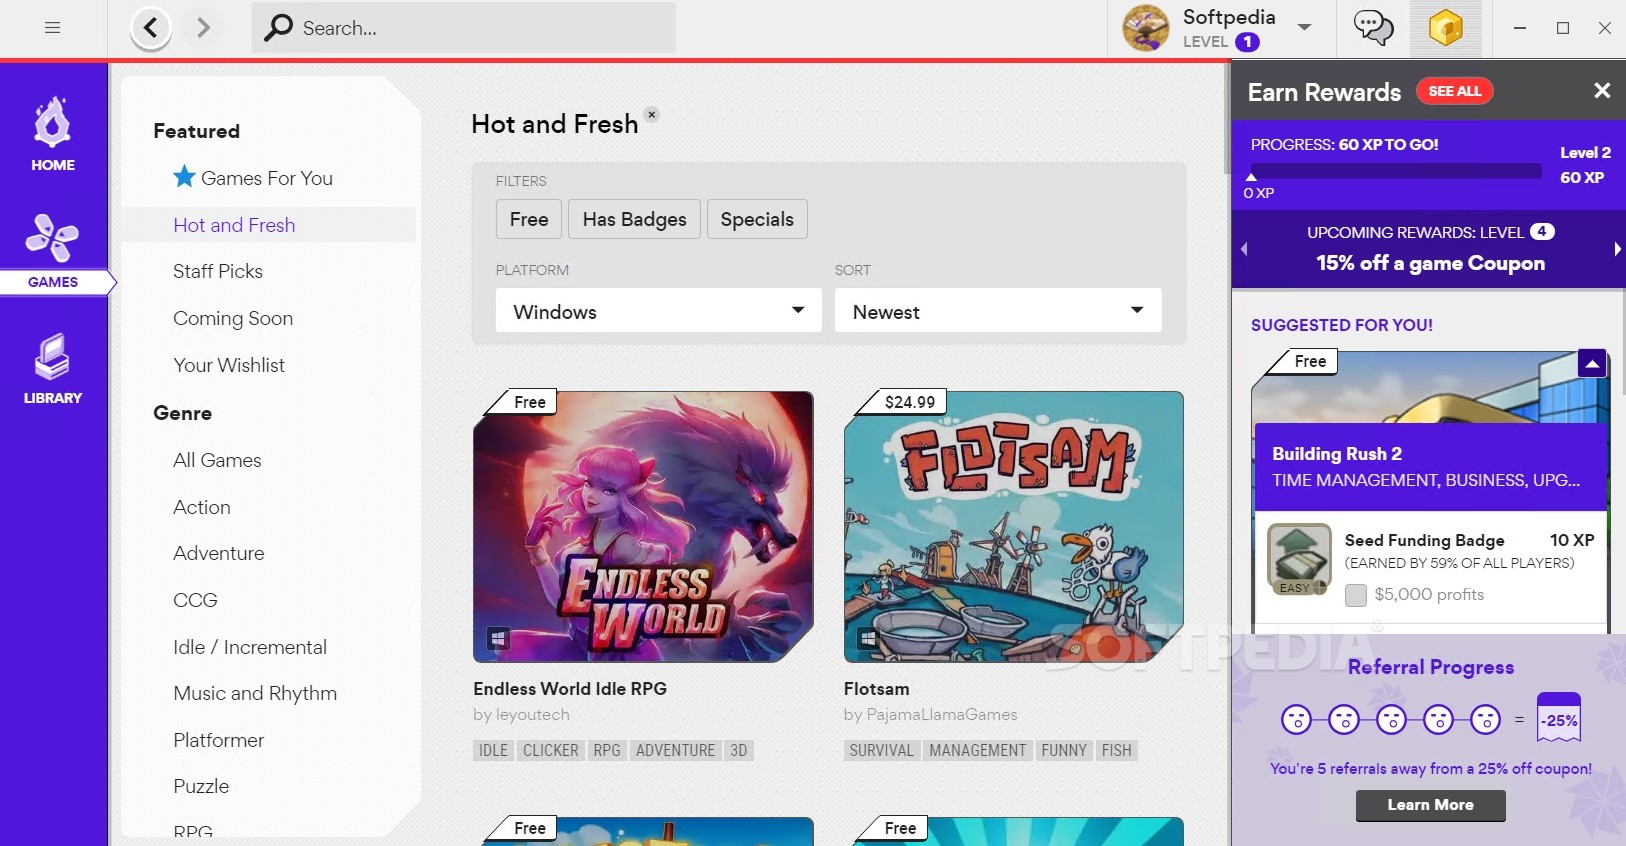Open the Softpedia profile avatar
Image resolution: width=1626 pixels, height=846 pixels.
(1146, 28)
